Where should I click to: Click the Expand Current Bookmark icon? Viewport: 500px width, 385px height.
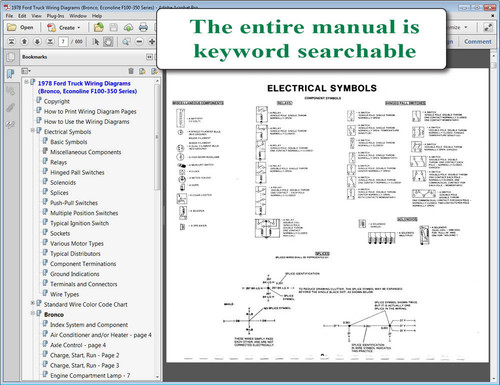click(154, 71)
